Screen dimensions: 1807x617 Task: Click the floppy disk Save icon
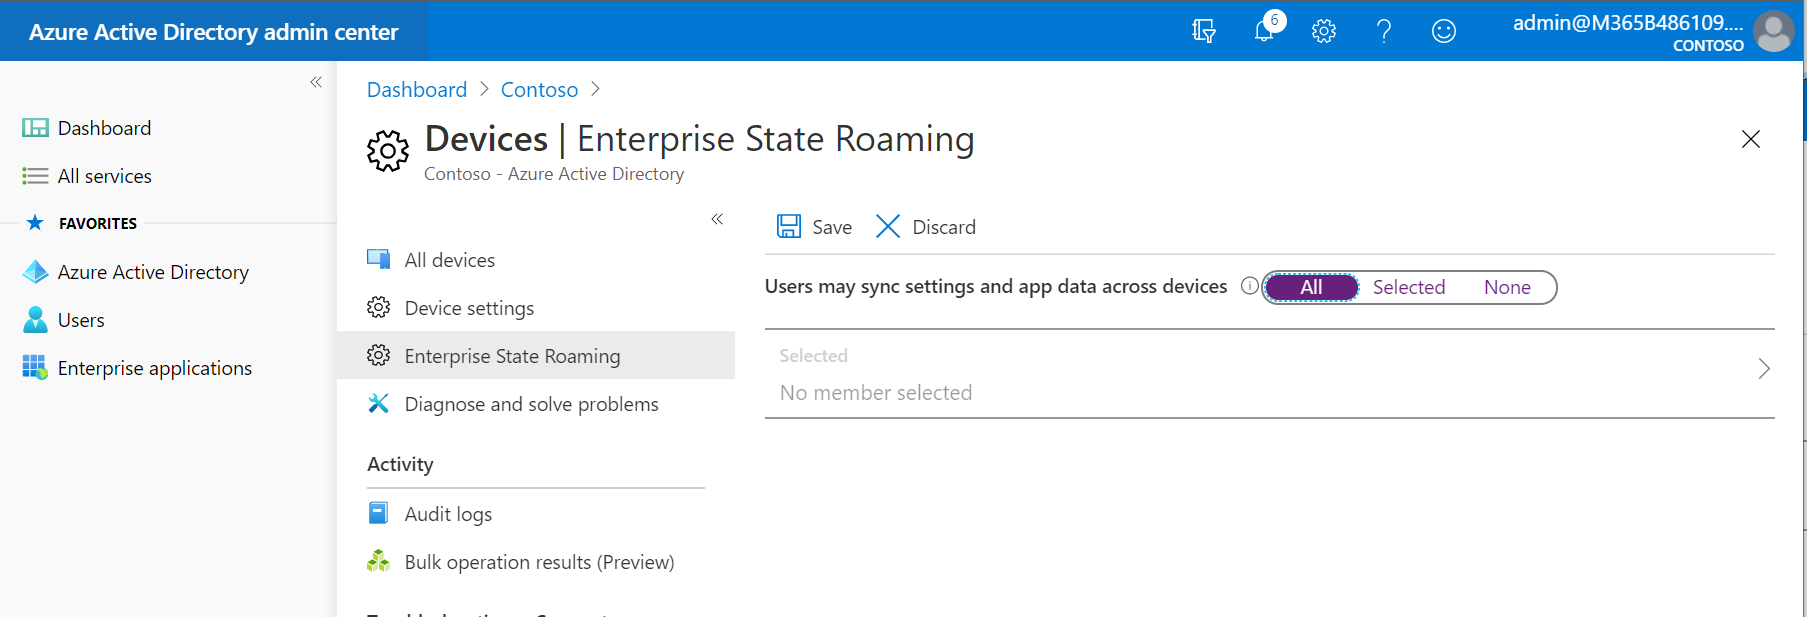pyautogui.click(x=789, y=226)
